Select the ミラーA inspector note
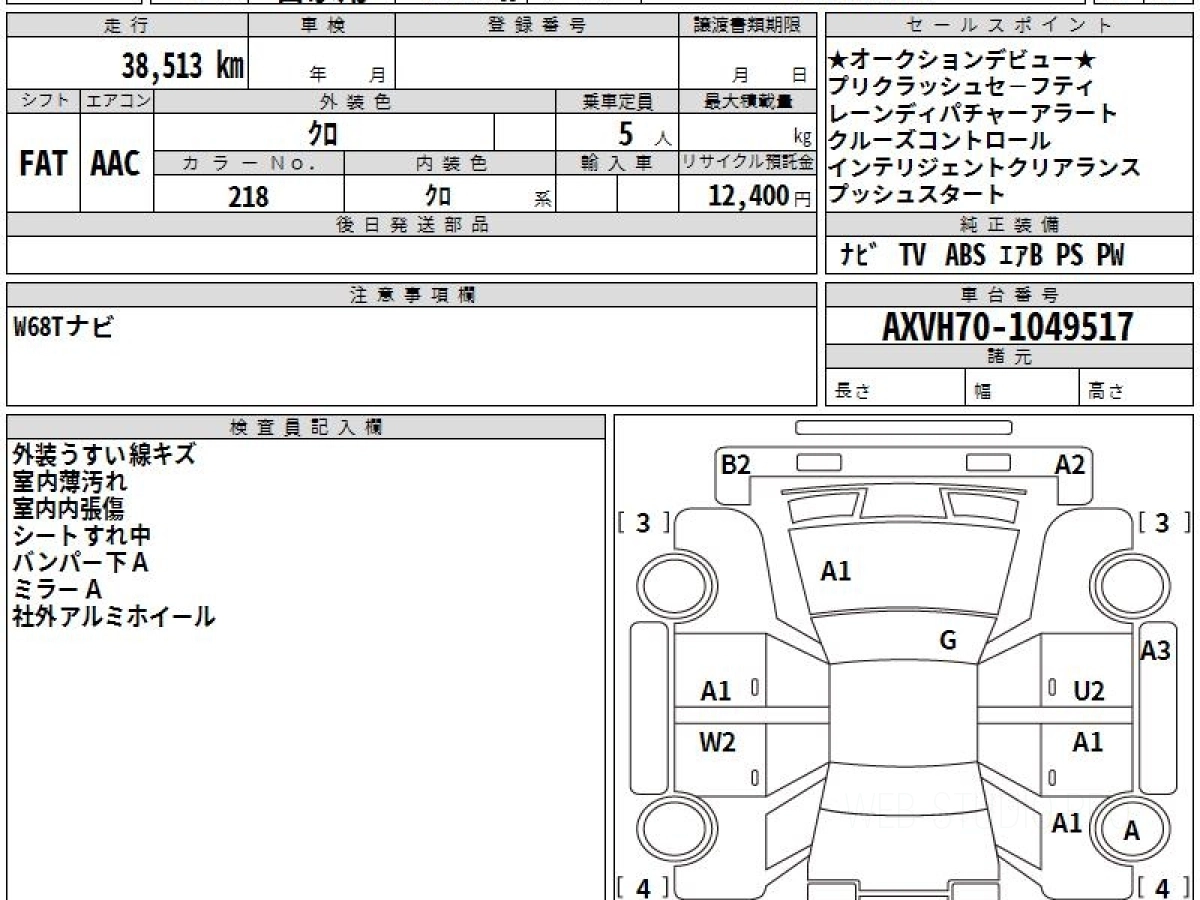The width and height of the screenshot is (1200, 900). point(57,589)
